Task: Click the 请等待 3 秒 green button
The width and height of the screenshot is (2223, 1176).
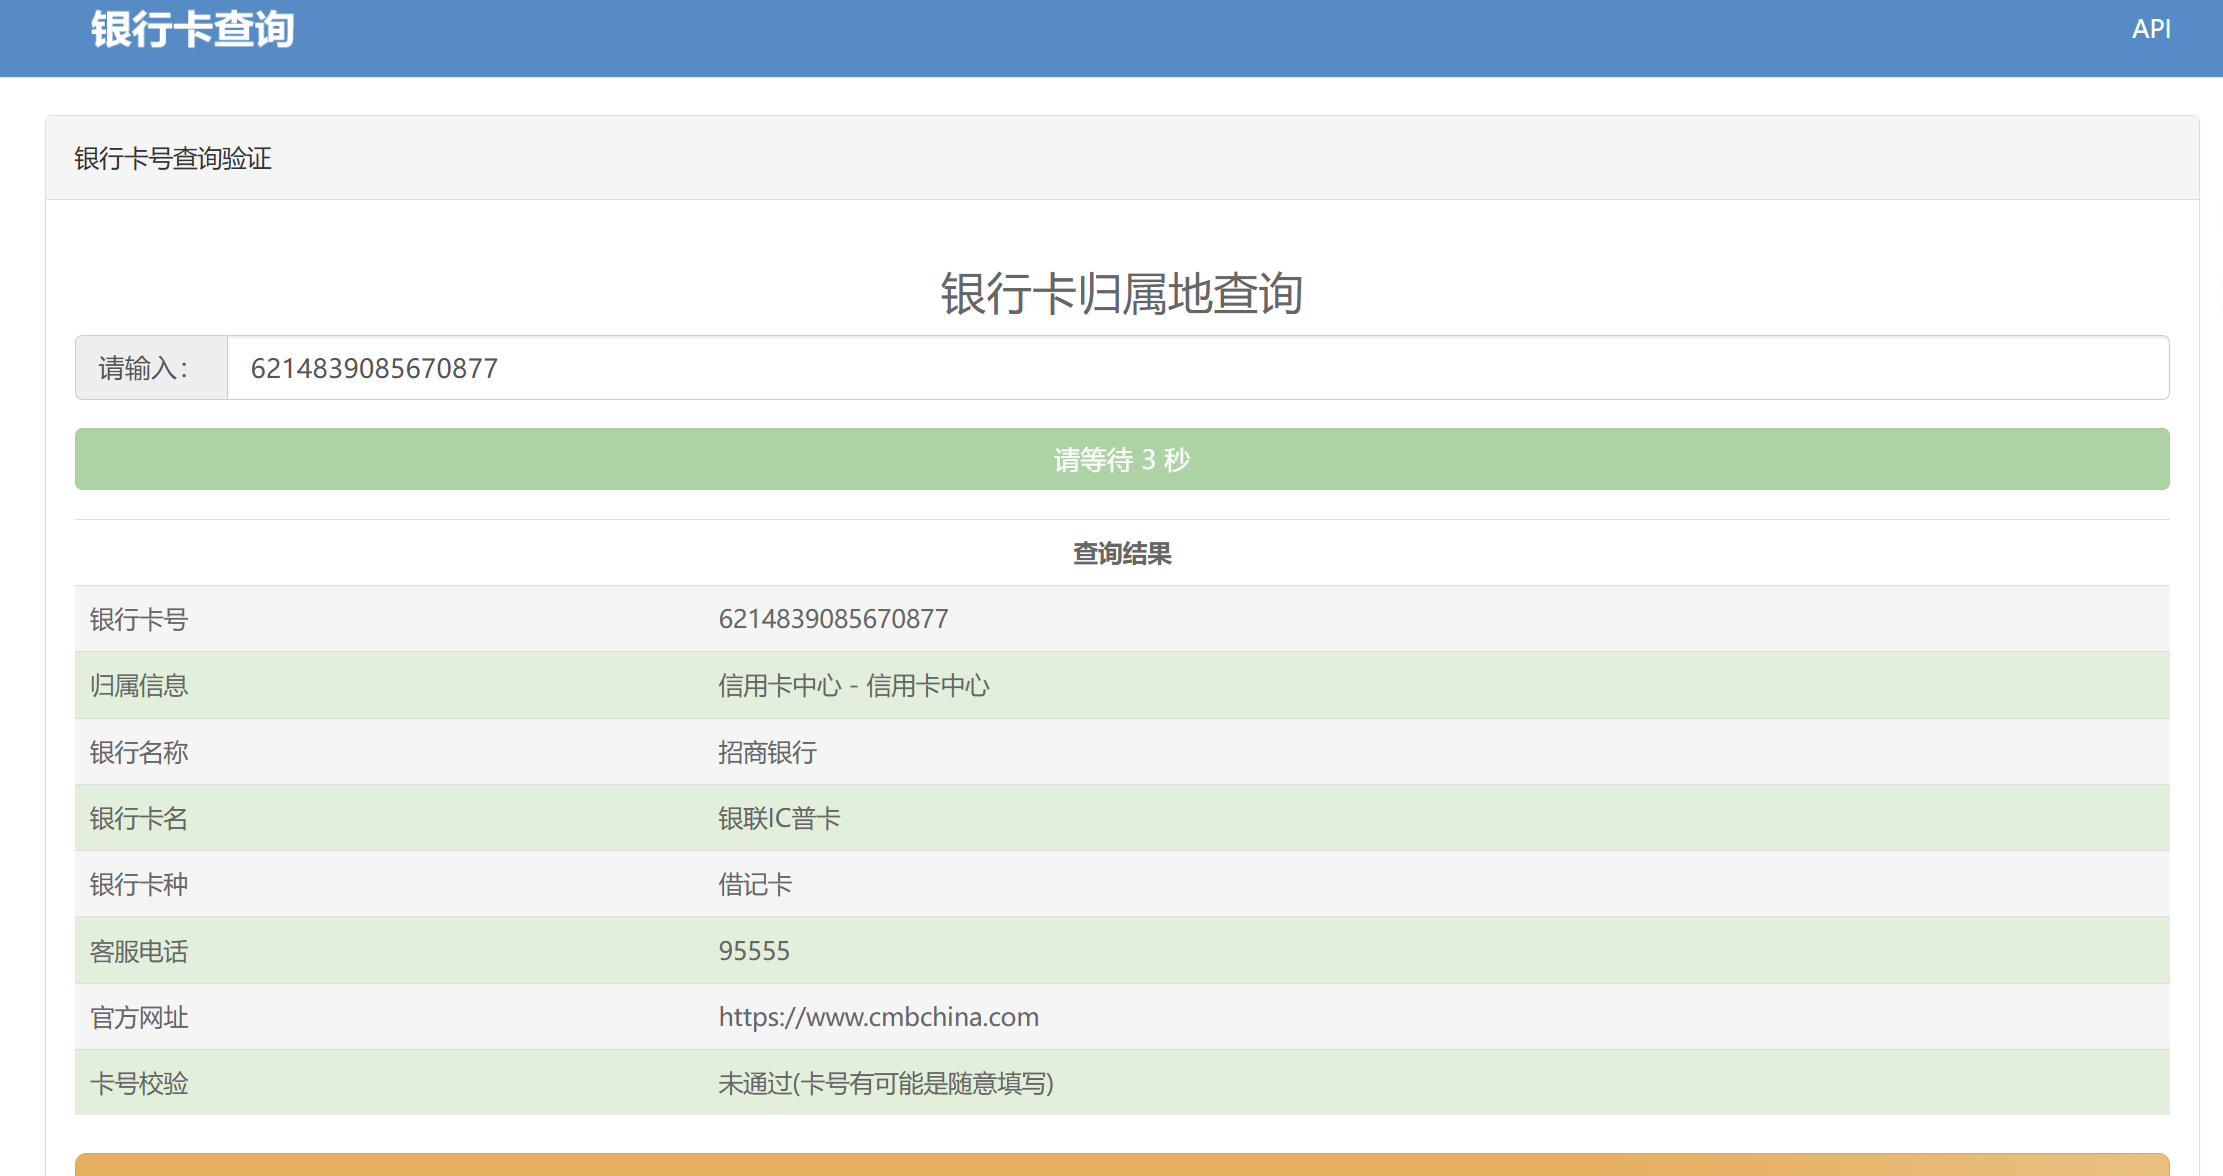Action: (x=1122, y=459)
